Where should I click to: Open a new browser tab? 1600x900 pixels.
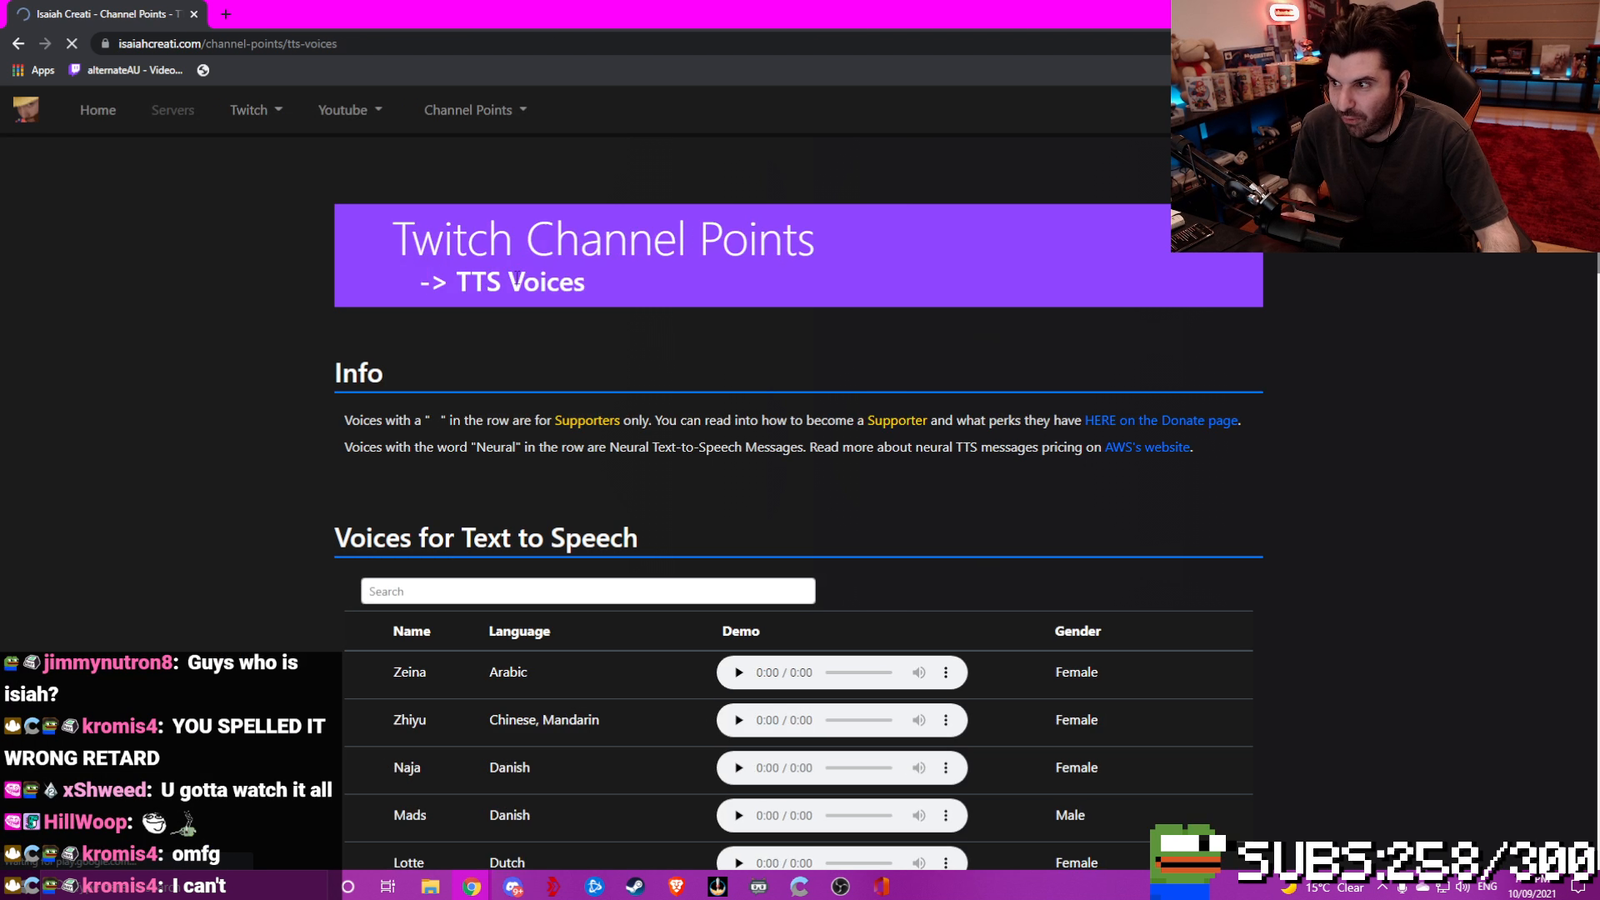(x=226, y=14)
